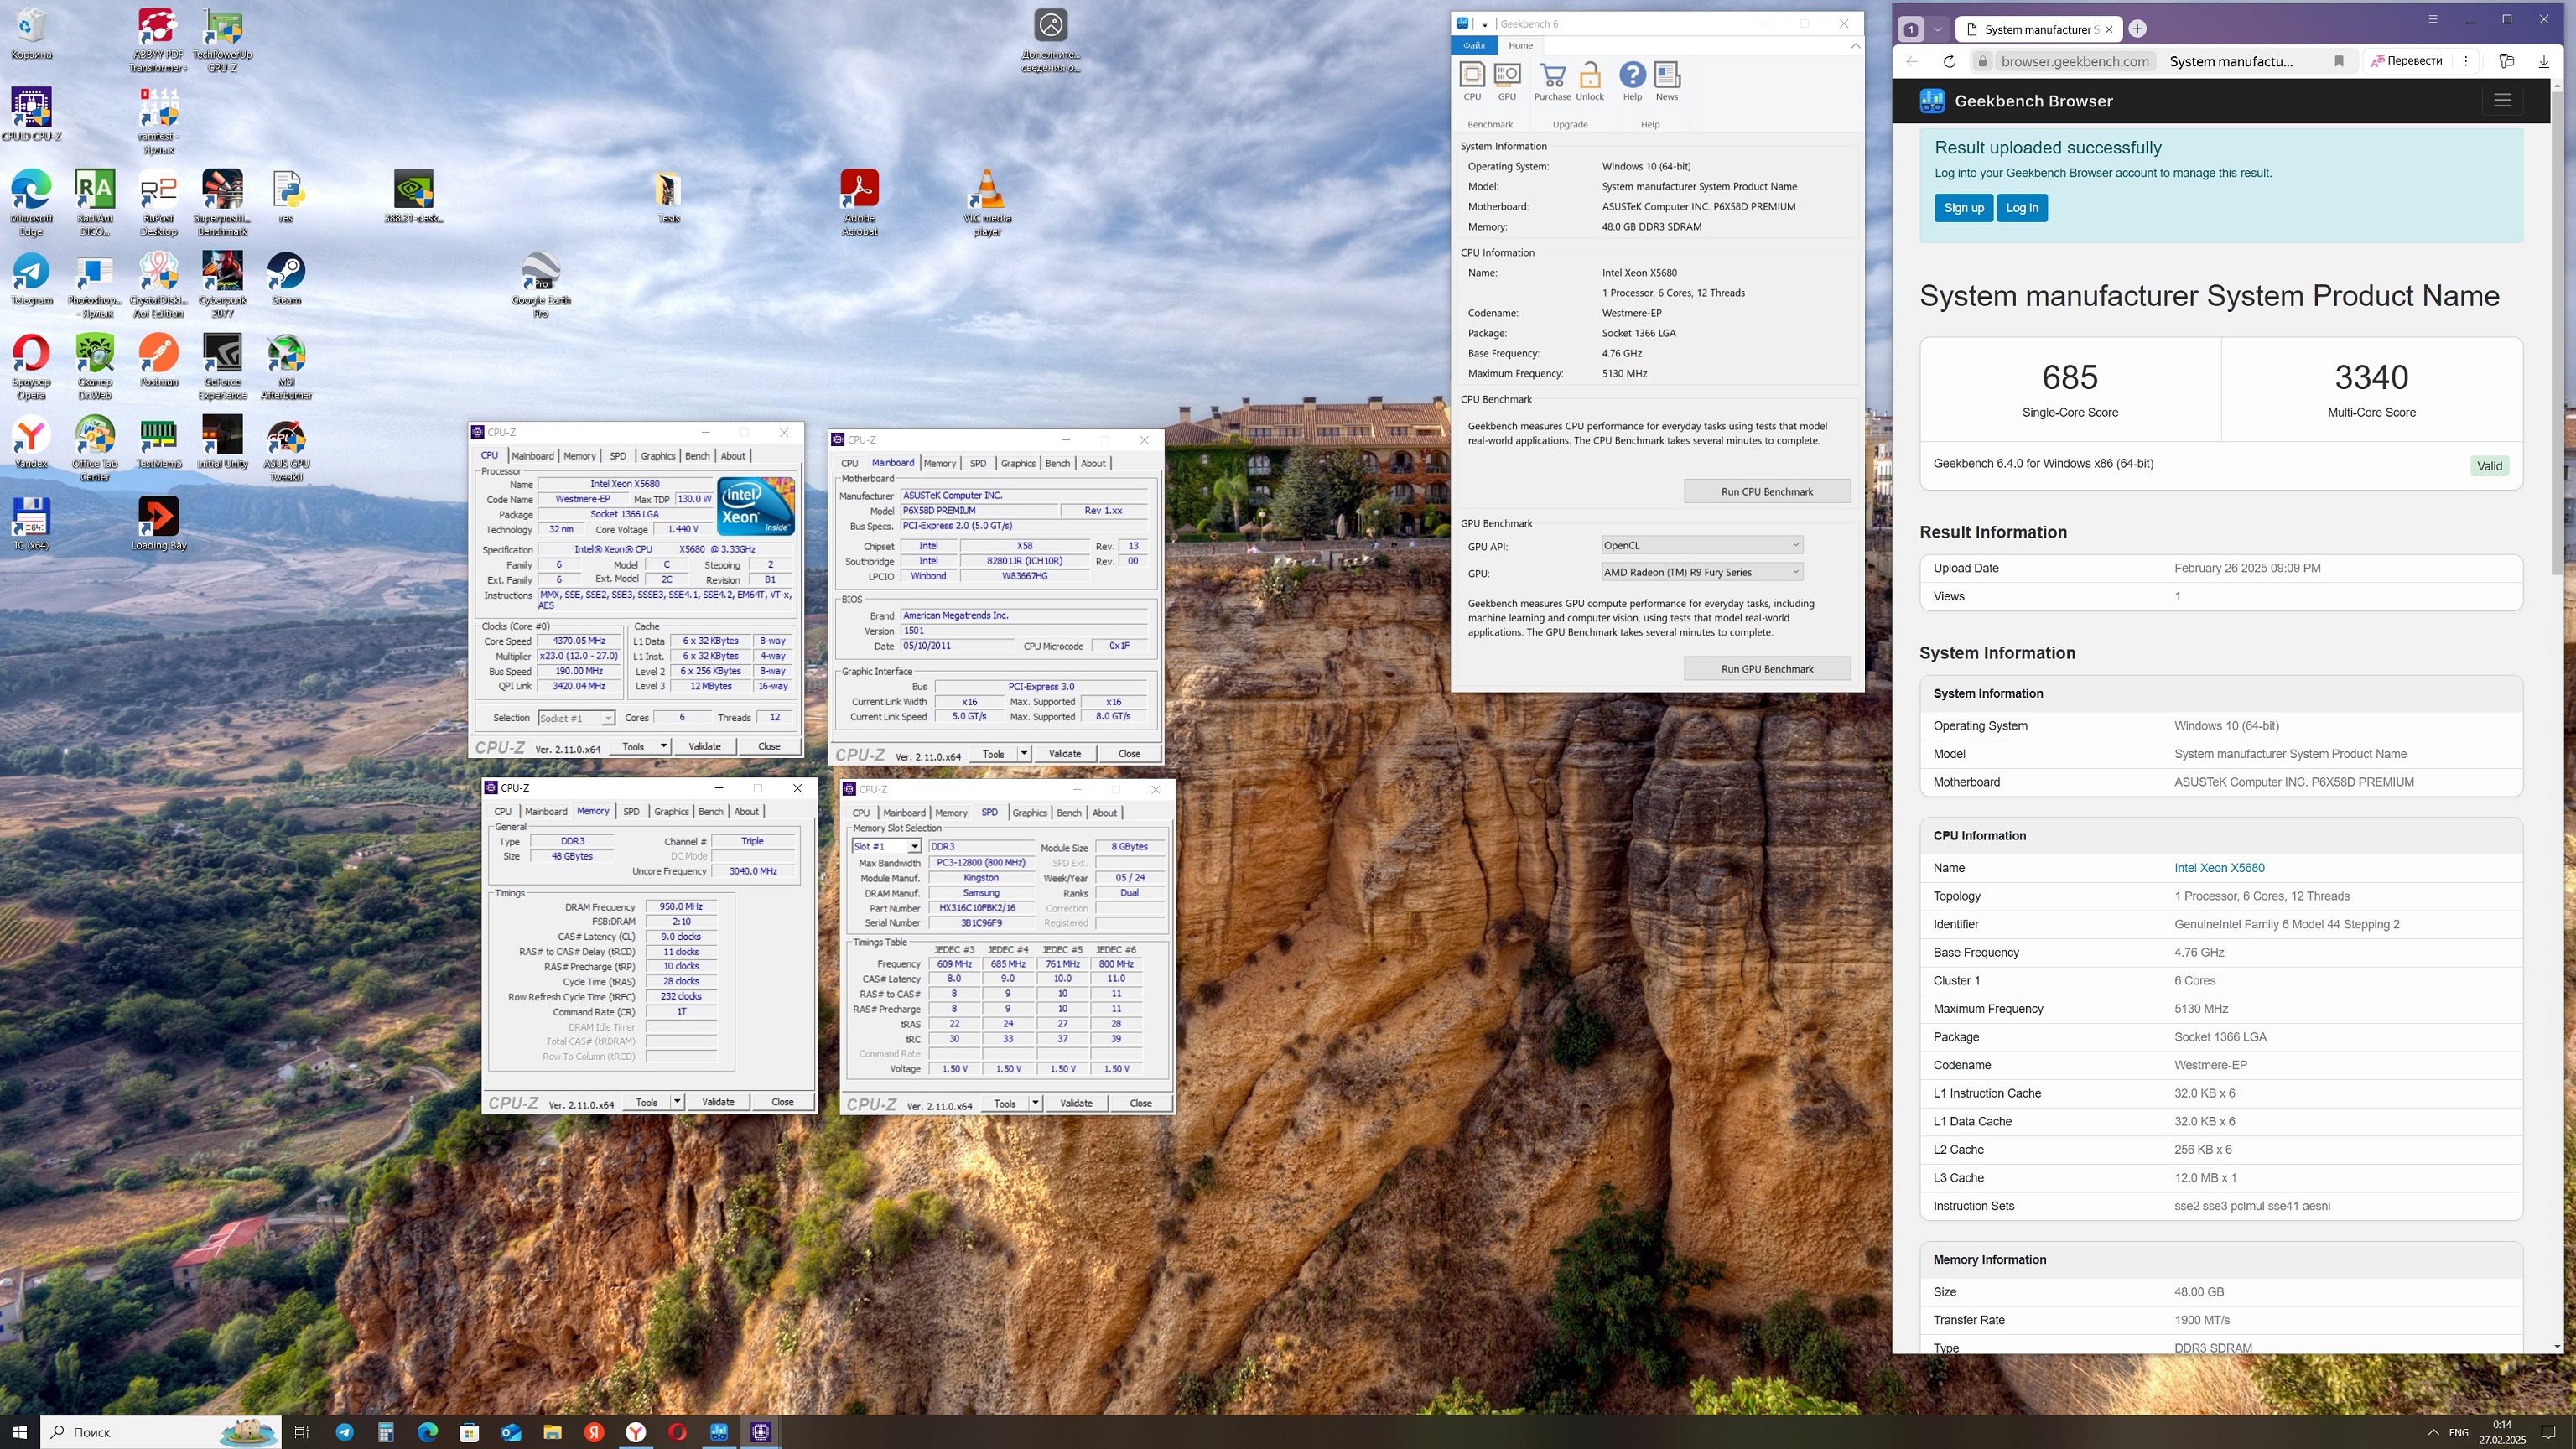Open VLC media player shortcut

point(987,203)
